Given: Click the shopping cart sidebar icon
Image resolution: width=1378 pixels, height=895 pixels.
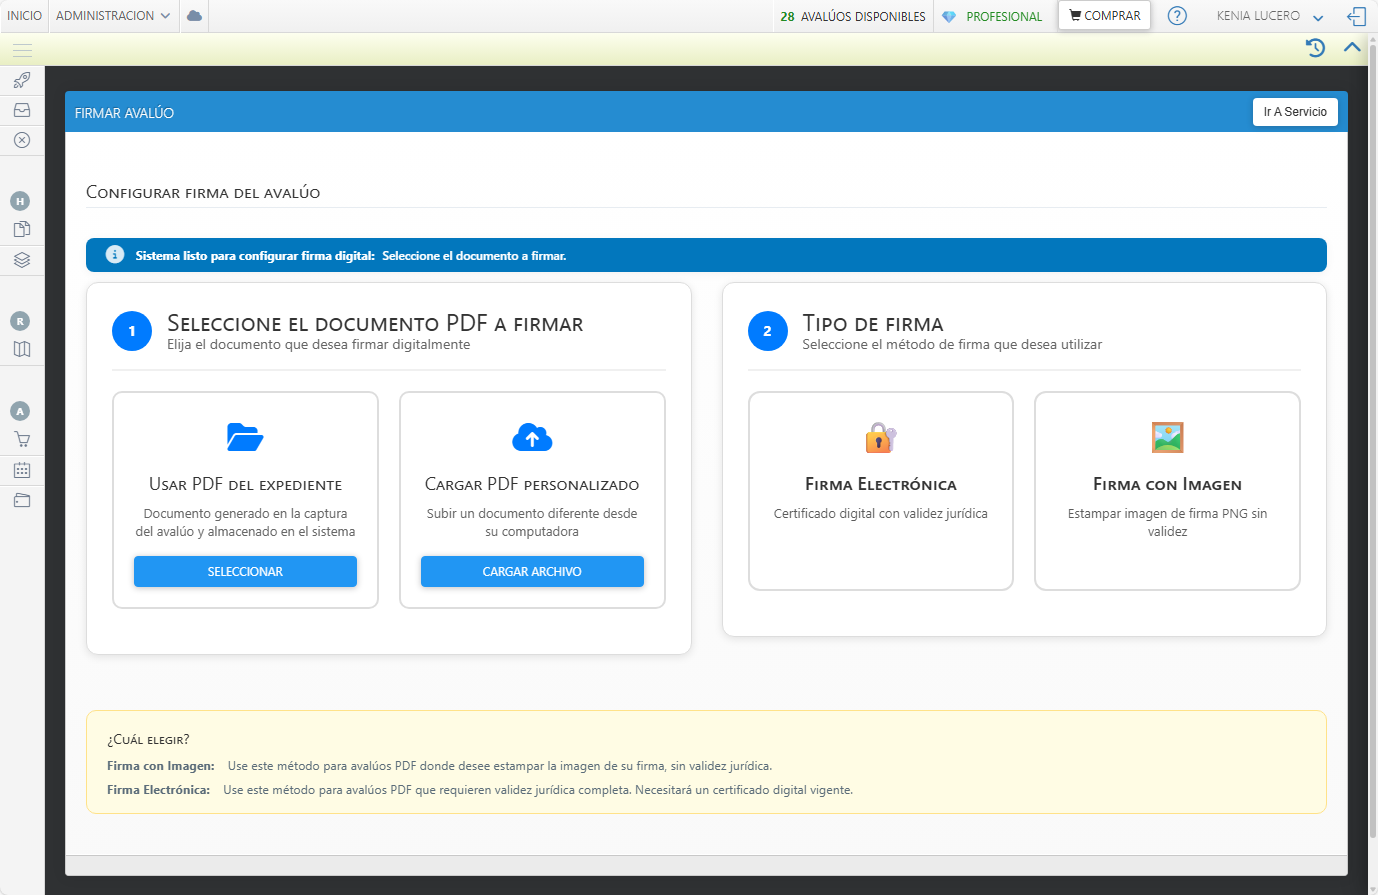Looking at the screenshot, I should point(22,439).
